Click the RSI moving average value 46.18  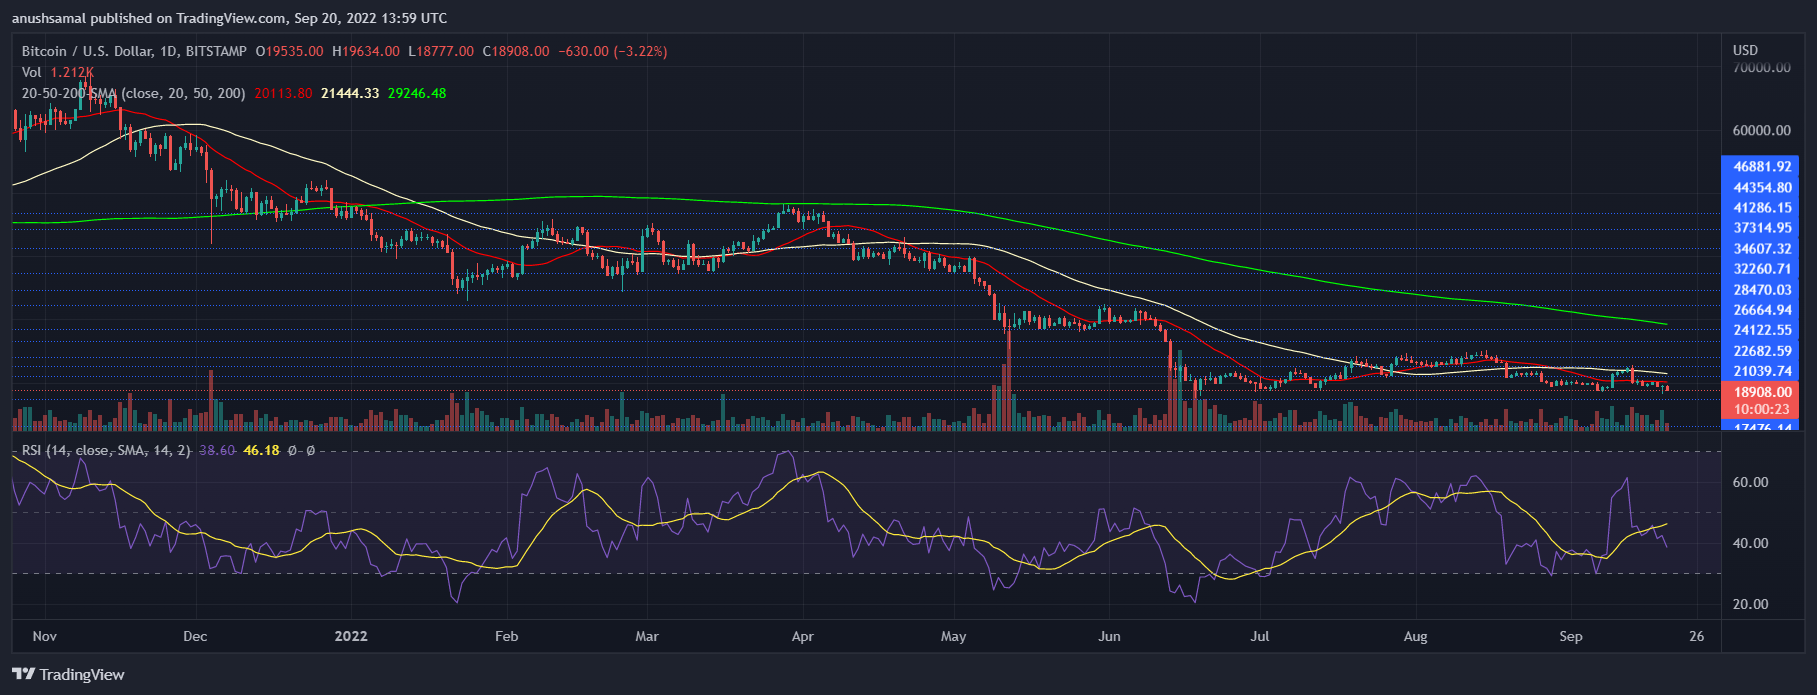point(261,451)
